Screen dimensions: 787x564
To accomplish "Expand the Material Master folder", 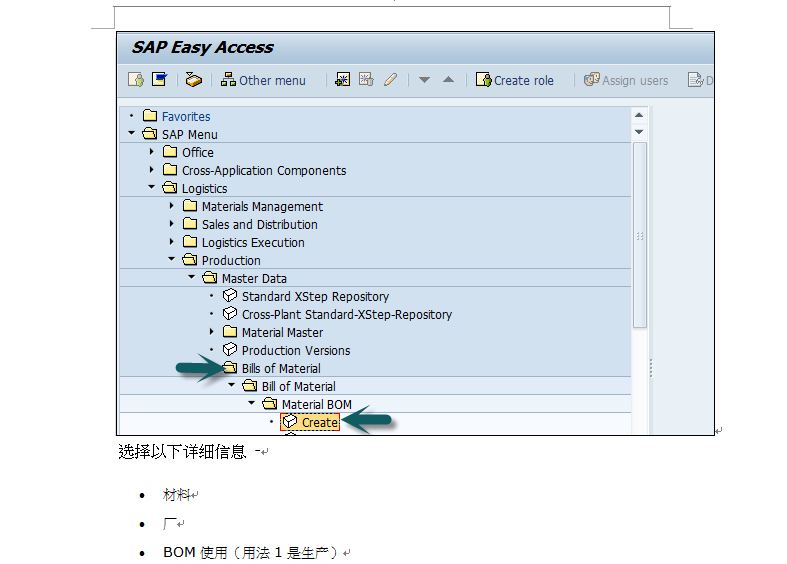I will (x=212, y=331).
